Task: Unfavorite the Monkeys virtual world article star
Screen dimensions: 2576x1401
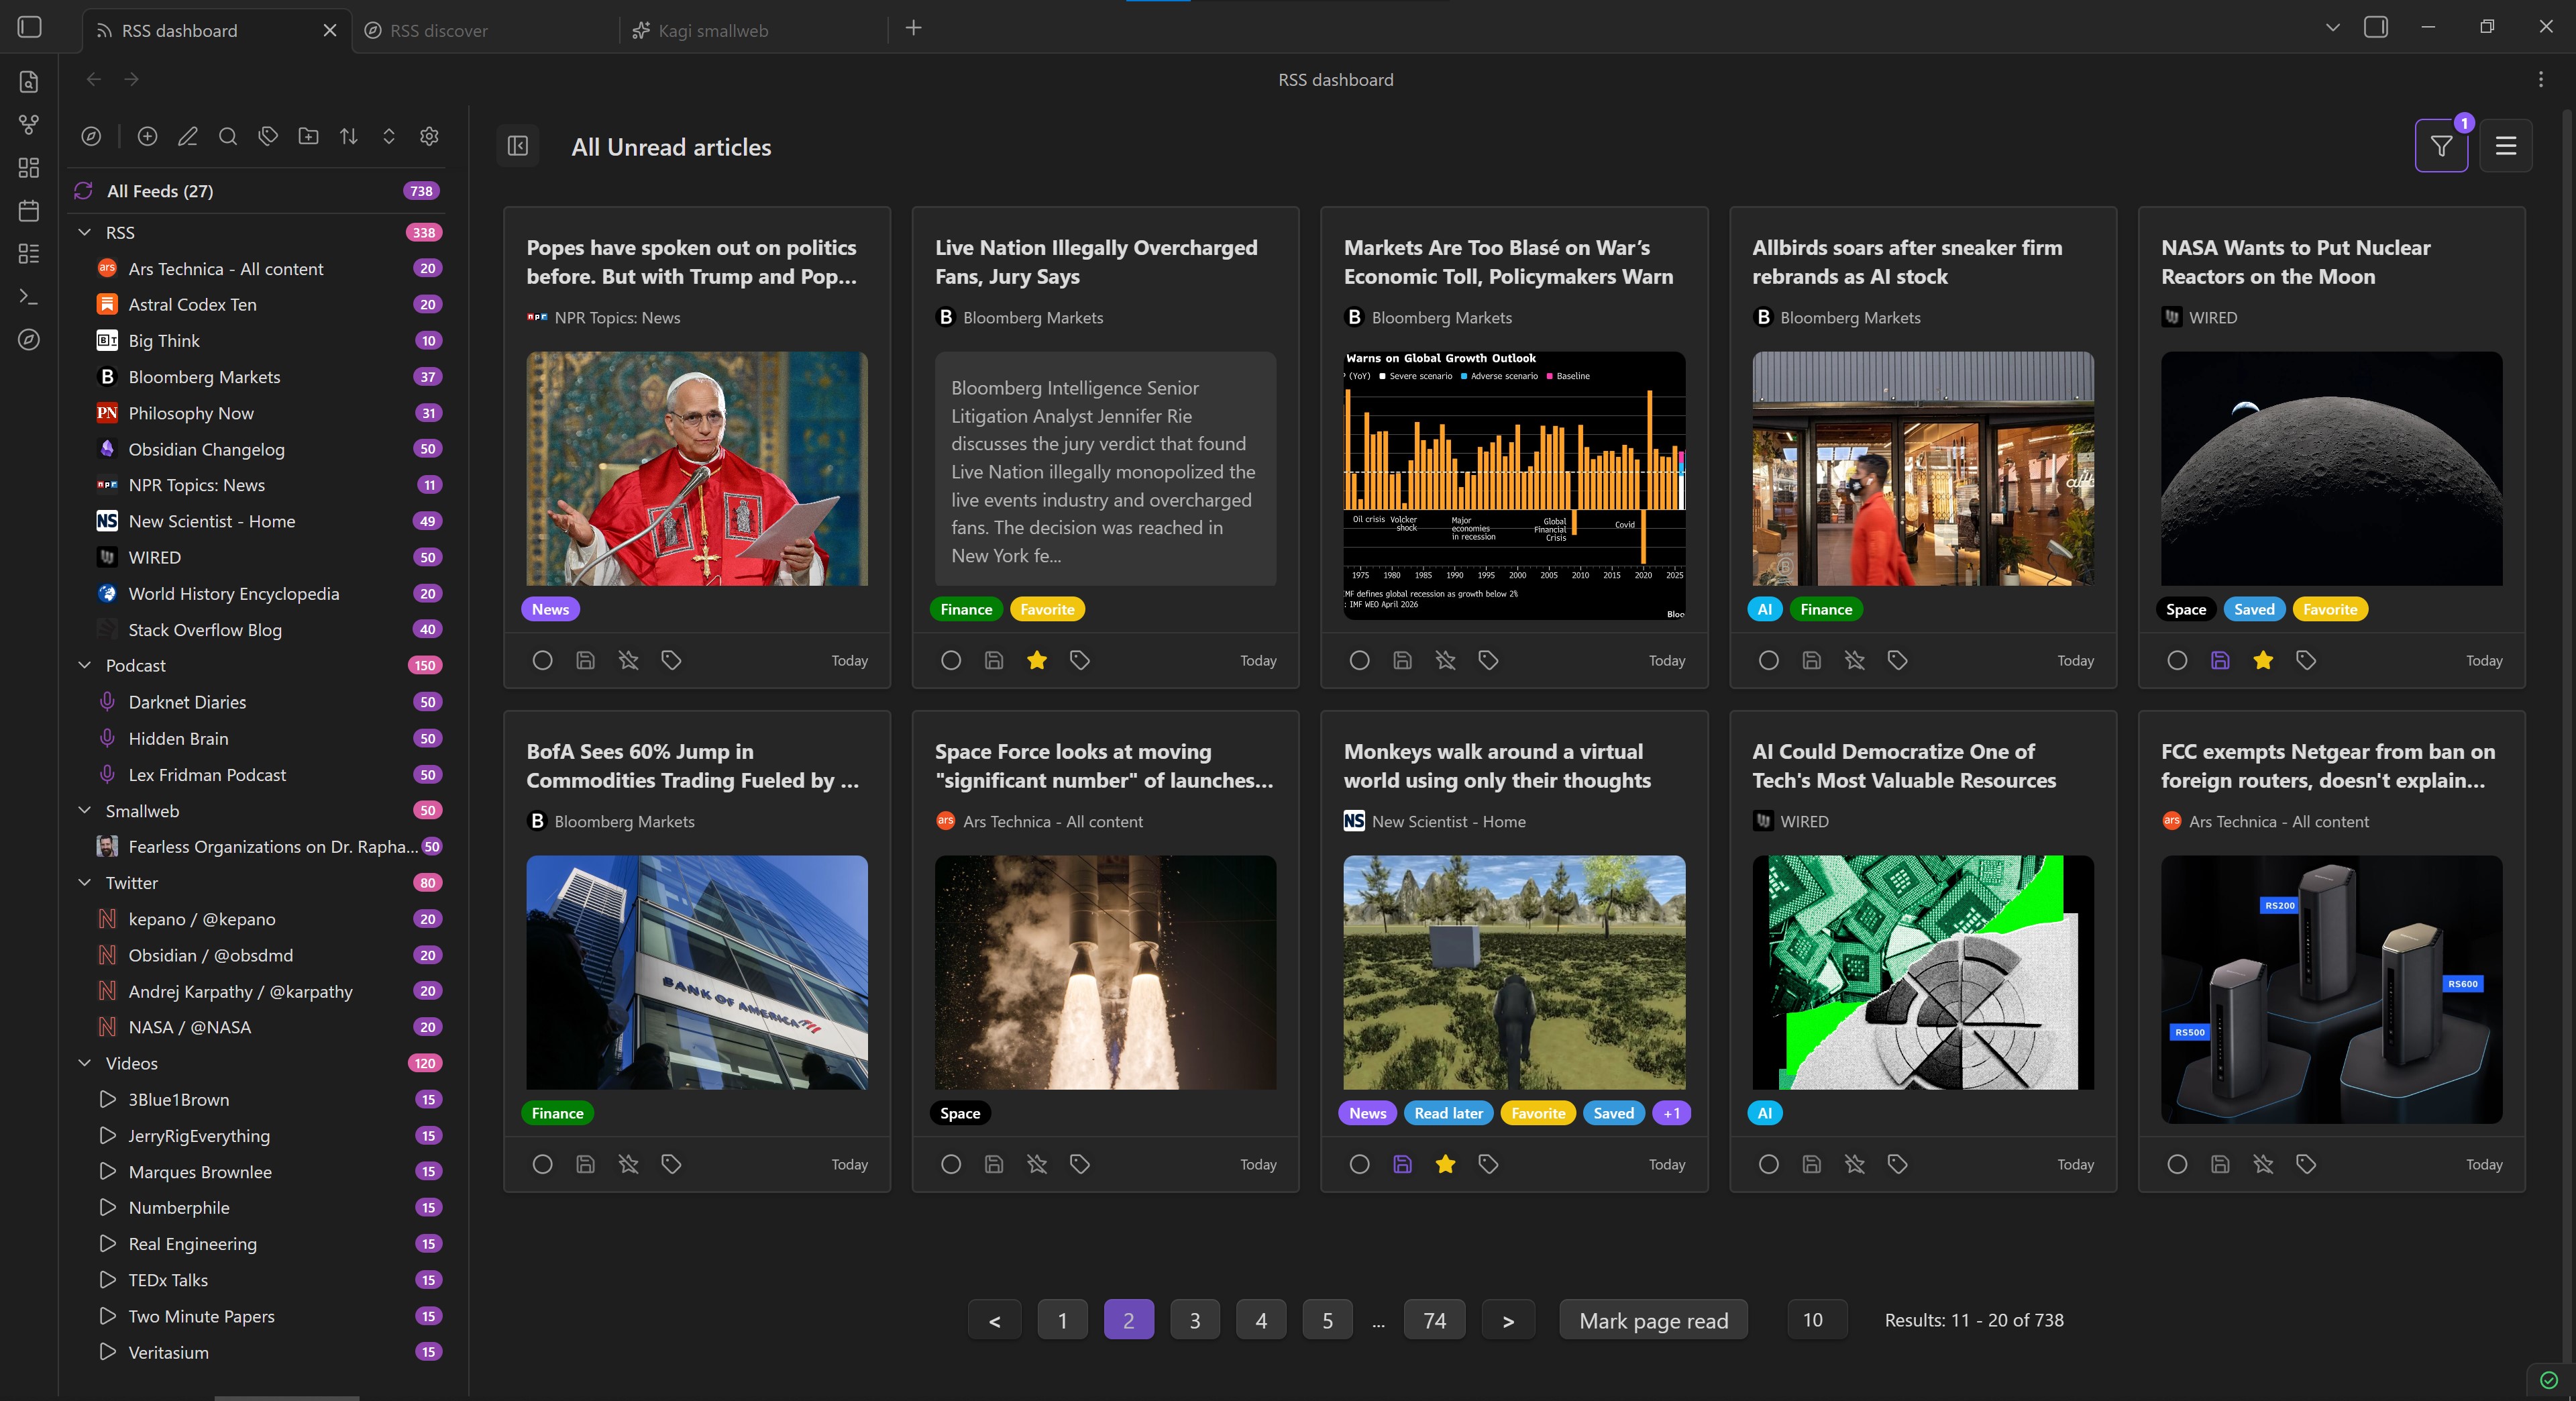Action: 1445,1164
